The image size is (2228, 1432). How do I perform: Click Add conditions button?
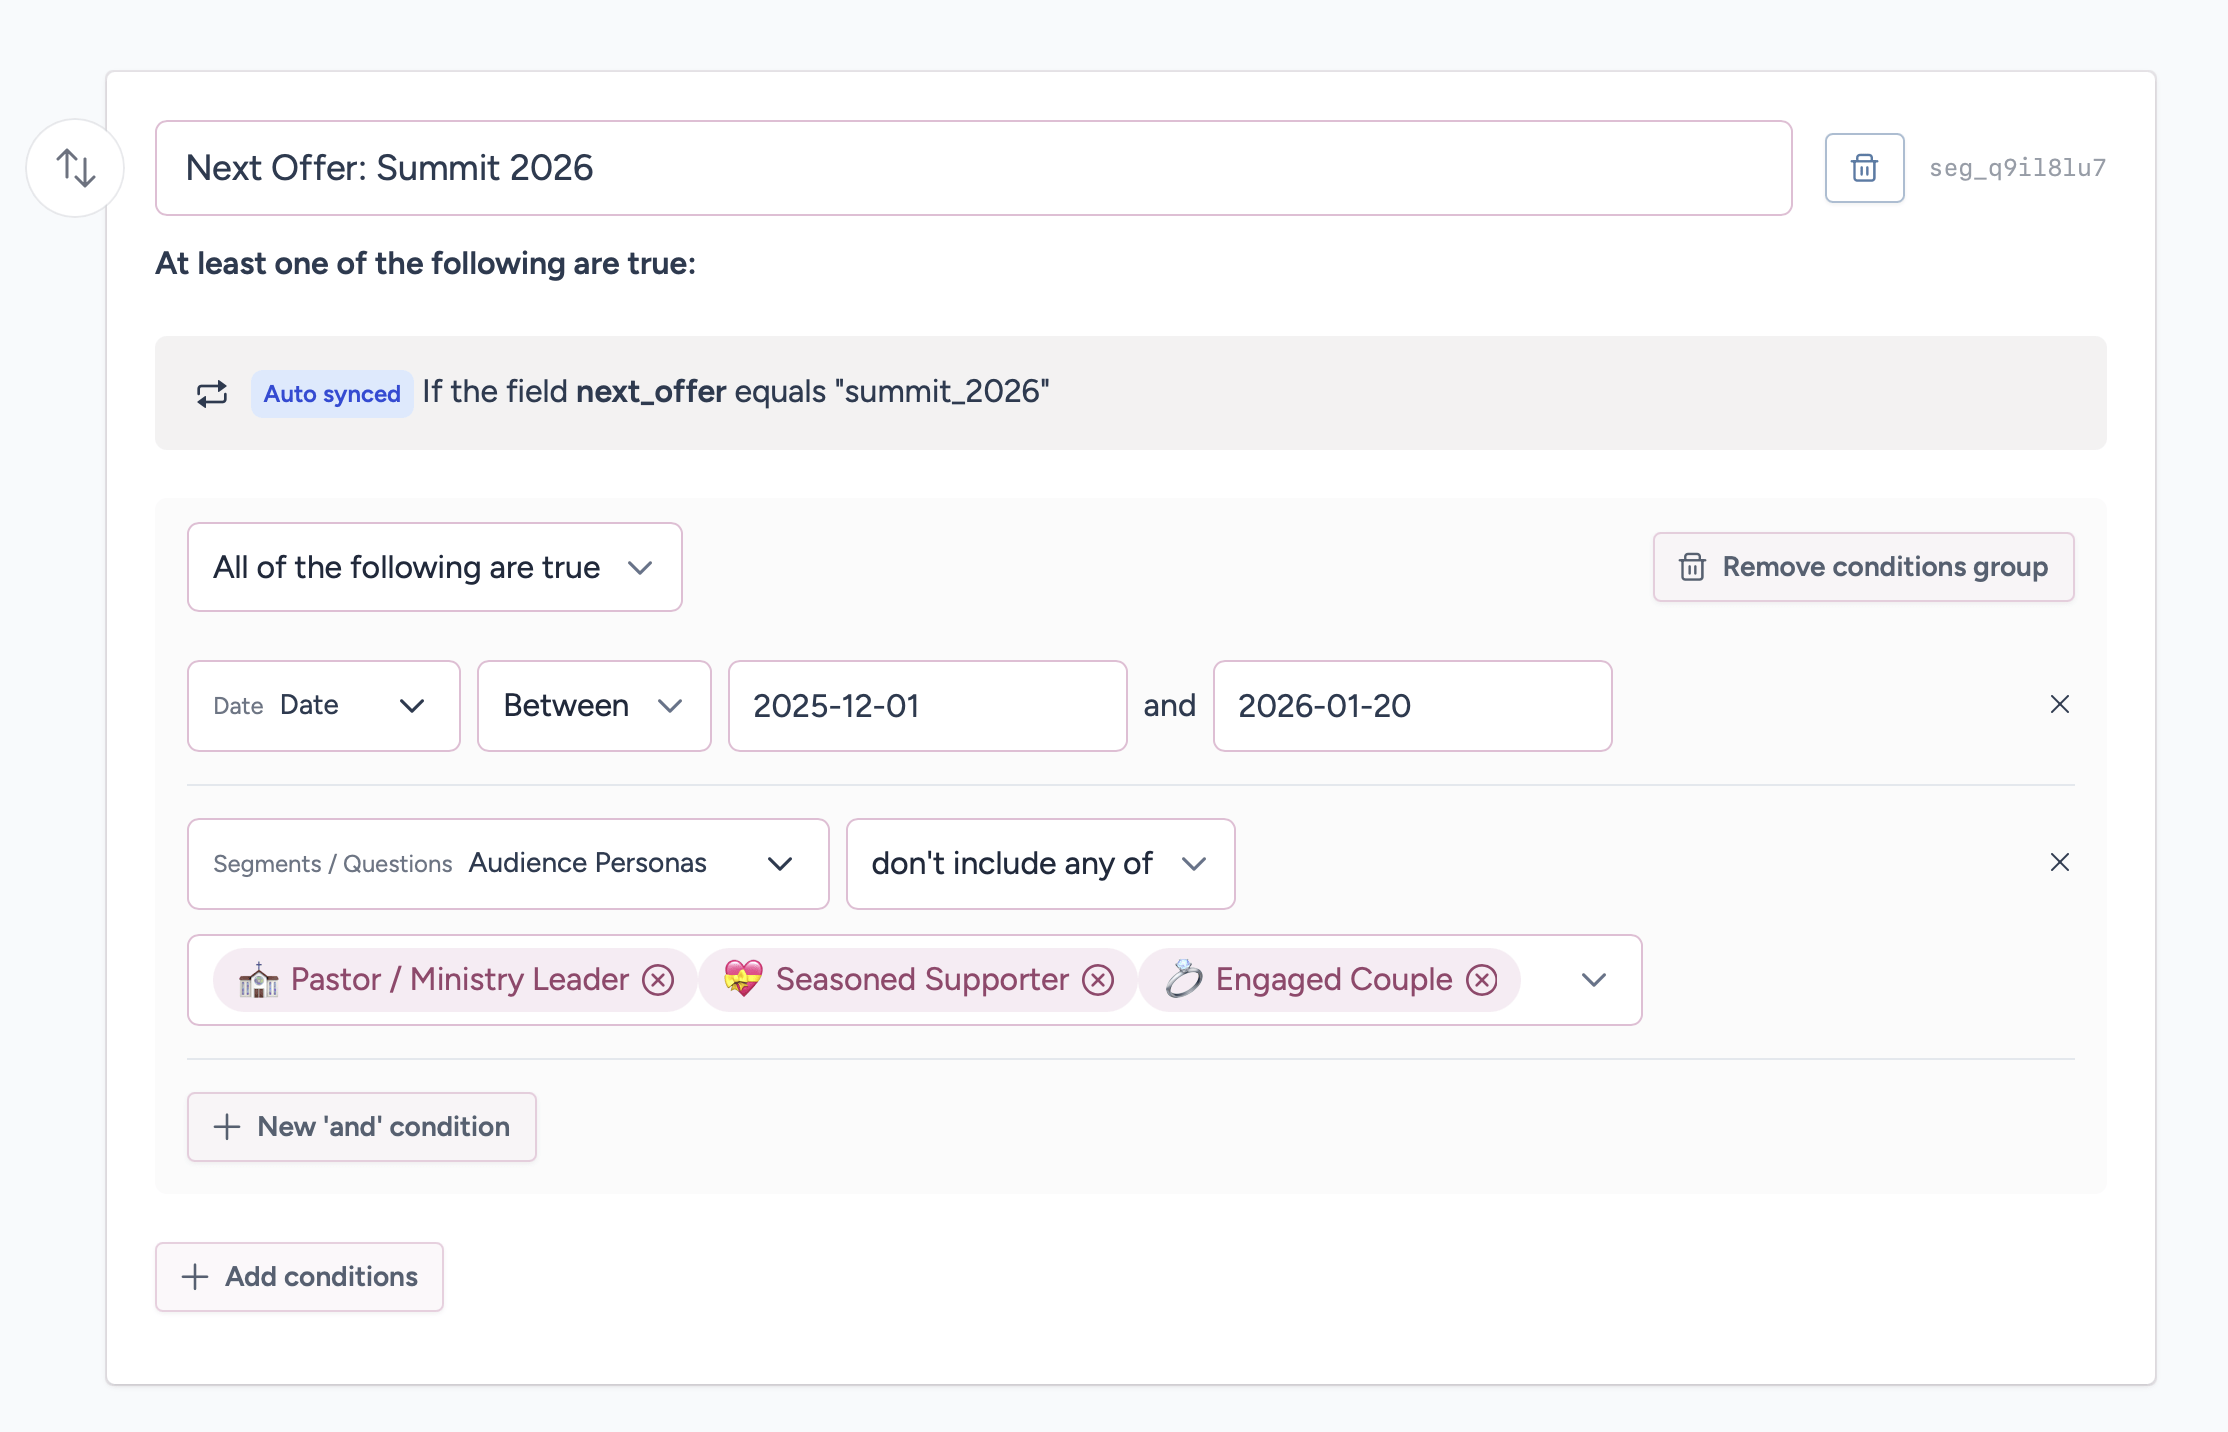tap(299, 1277)
